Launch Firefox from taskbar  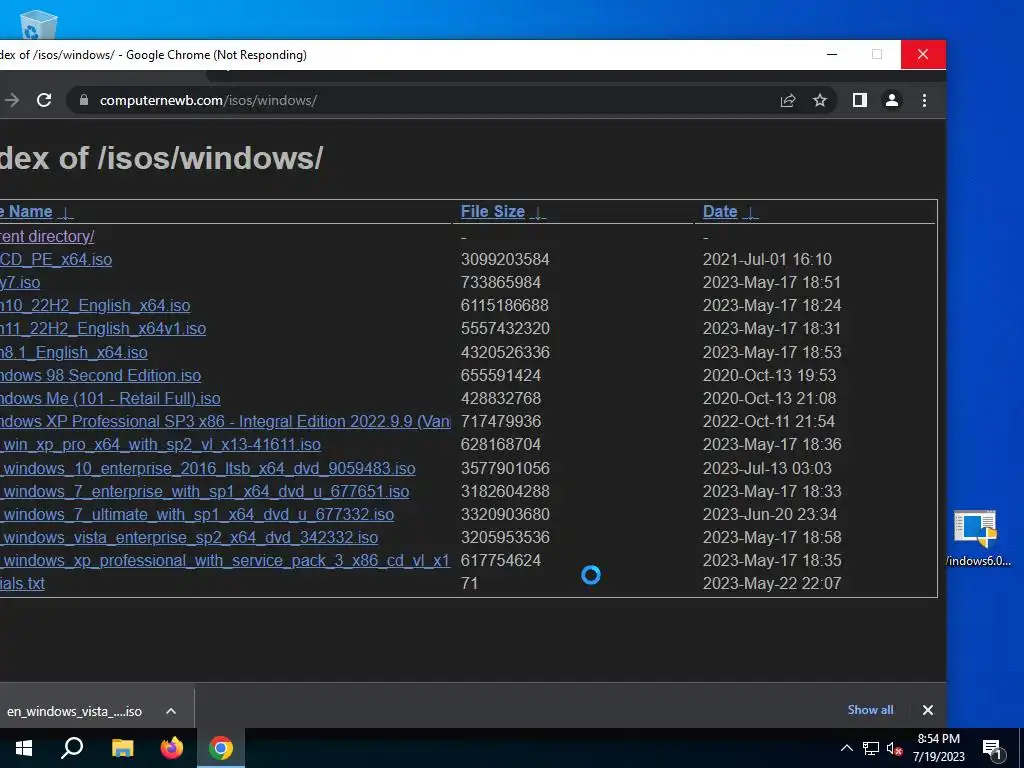tap(172, 748)
